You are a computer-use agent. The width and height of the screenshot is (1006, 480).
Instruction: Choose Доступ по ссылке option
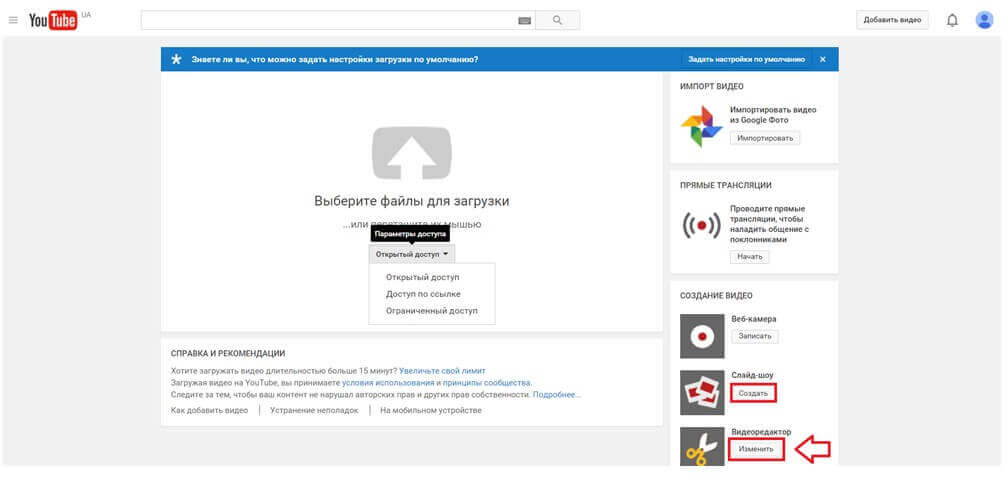[423, 294]
